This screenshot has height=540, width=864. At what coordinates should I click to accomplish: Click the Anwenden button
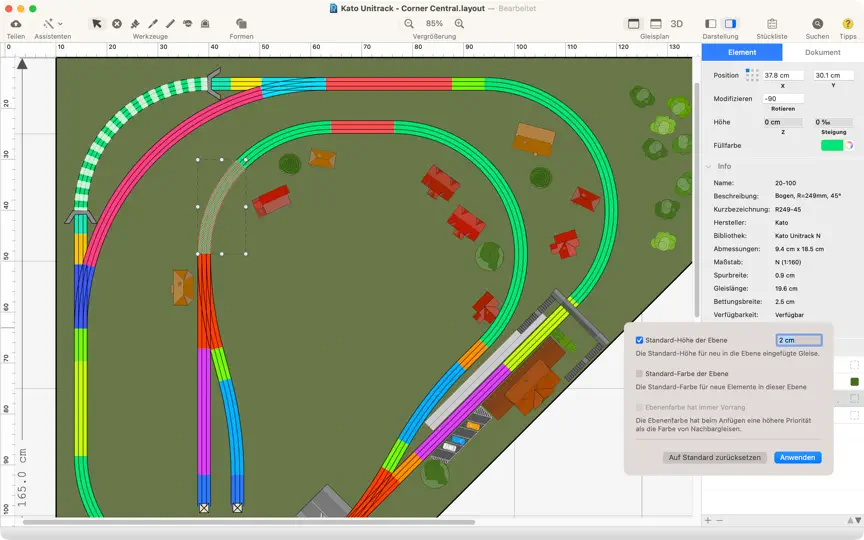[x=797, y=457]
